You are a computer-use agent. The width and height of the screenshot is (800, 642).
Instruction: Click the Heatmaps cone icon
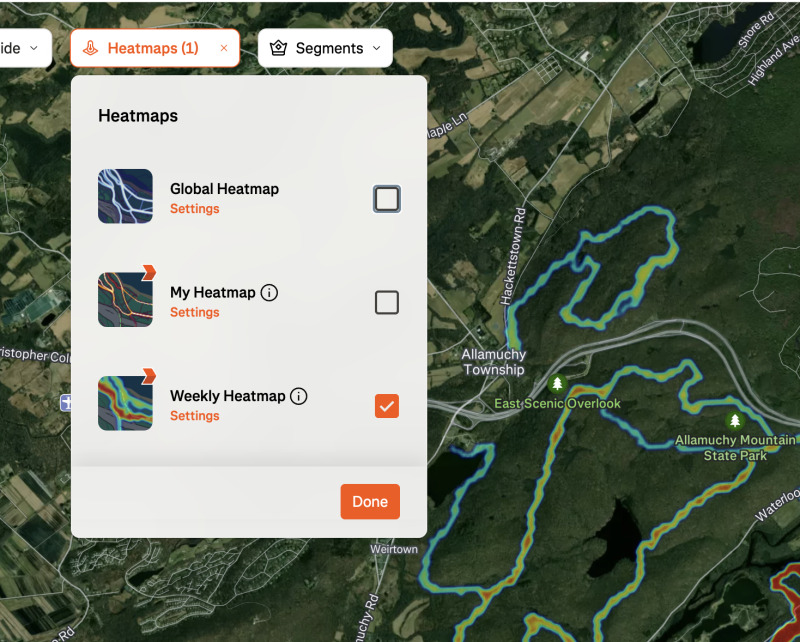click(x=90, y=48)
